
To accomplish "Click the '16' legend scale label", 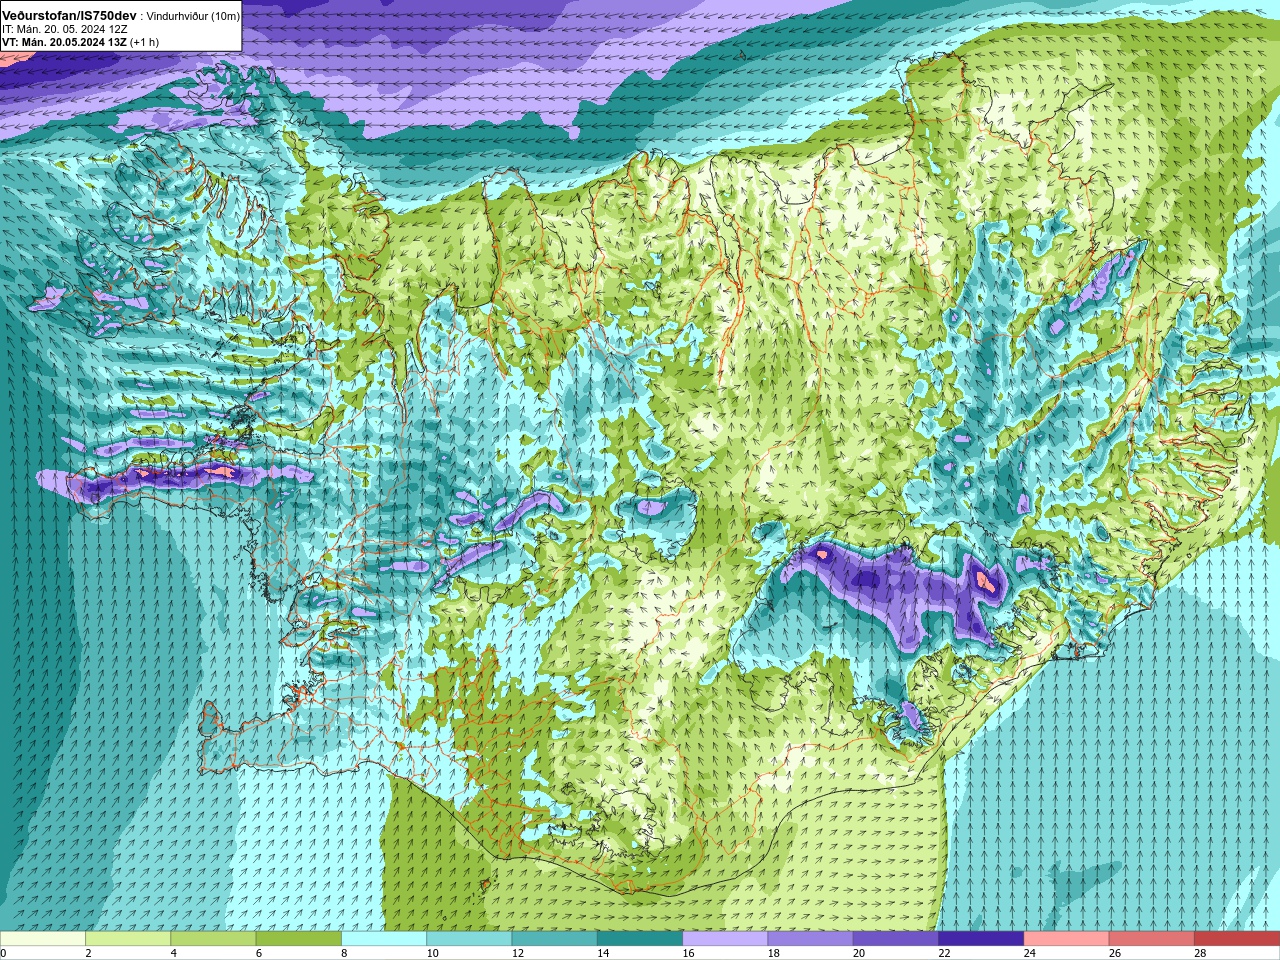I will 689,953.
